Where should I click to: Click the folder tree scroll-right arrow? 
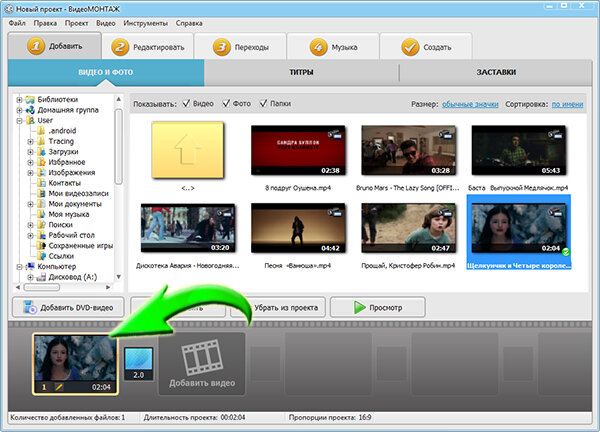108,287
